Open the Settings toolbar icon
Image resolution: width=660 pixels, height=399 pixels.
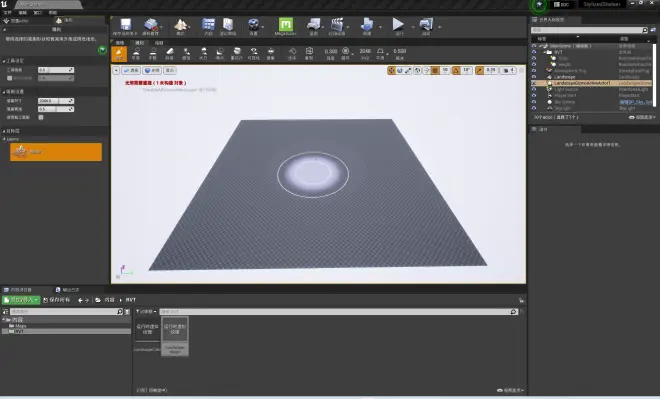(253, 26)
